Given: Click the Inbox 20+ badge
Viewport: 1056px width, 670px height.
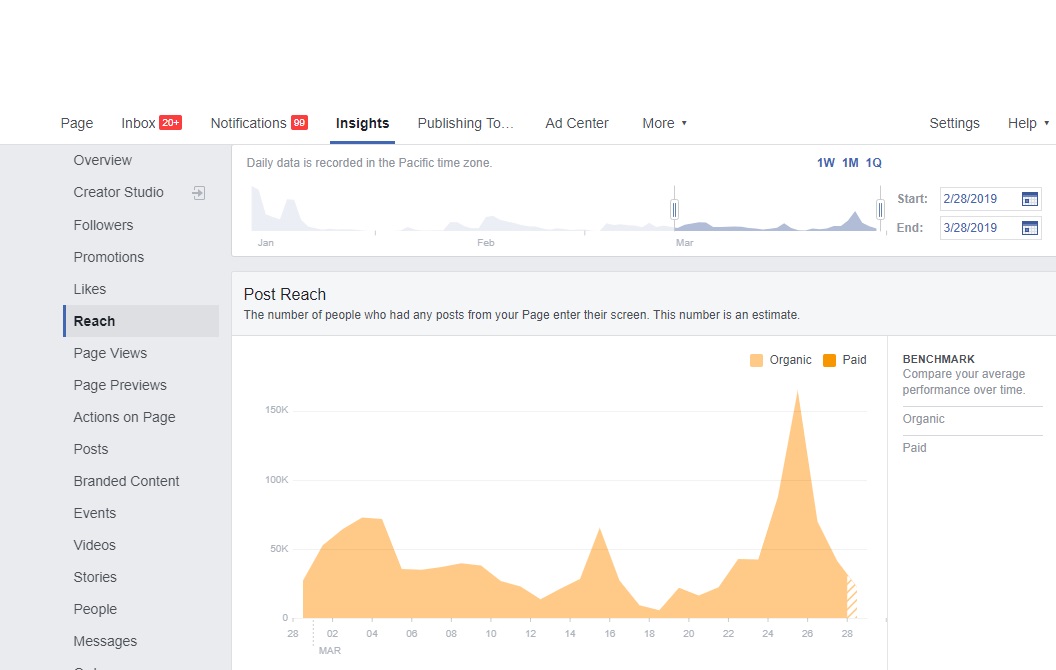Looking at the screenshot, I should (x=170, y=123).
